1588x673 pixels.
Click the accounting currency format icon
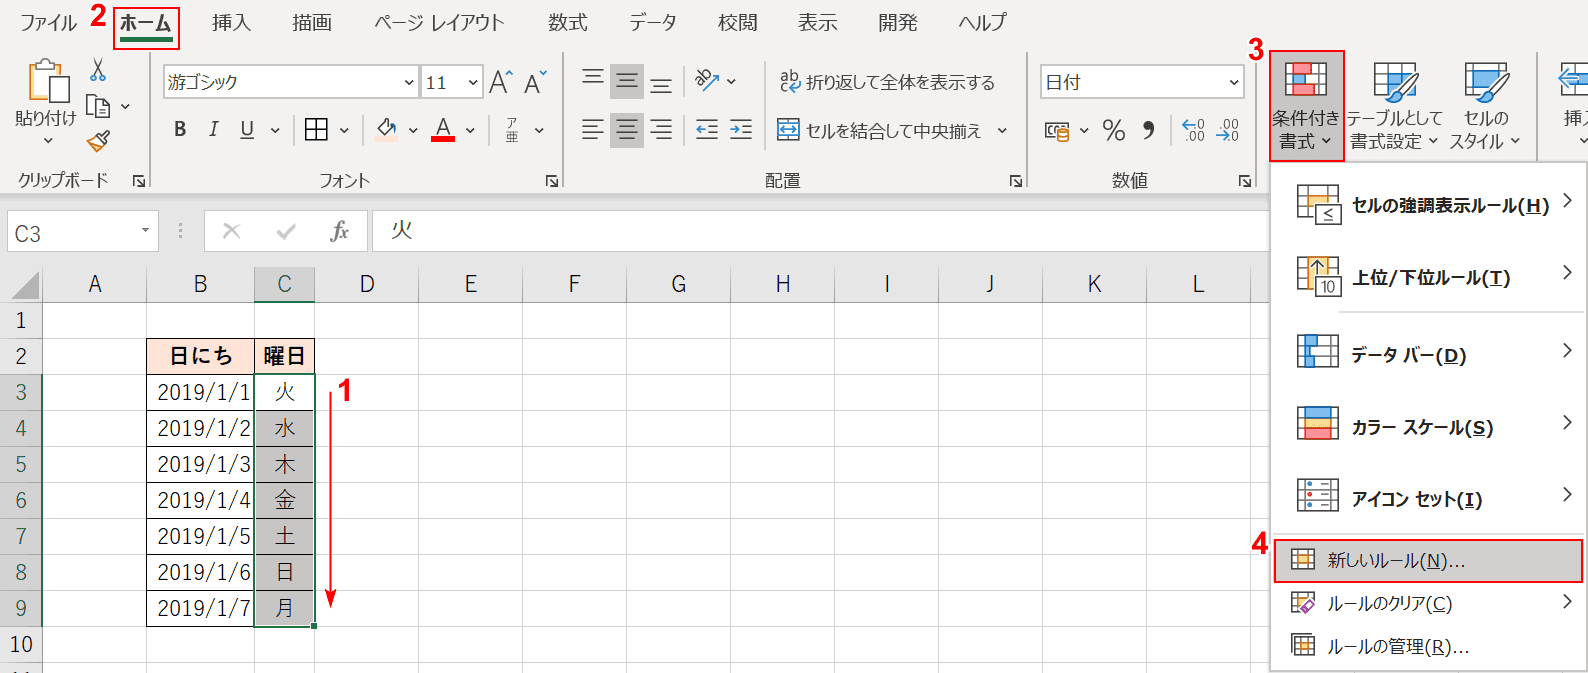click(x=1057, y=131)
